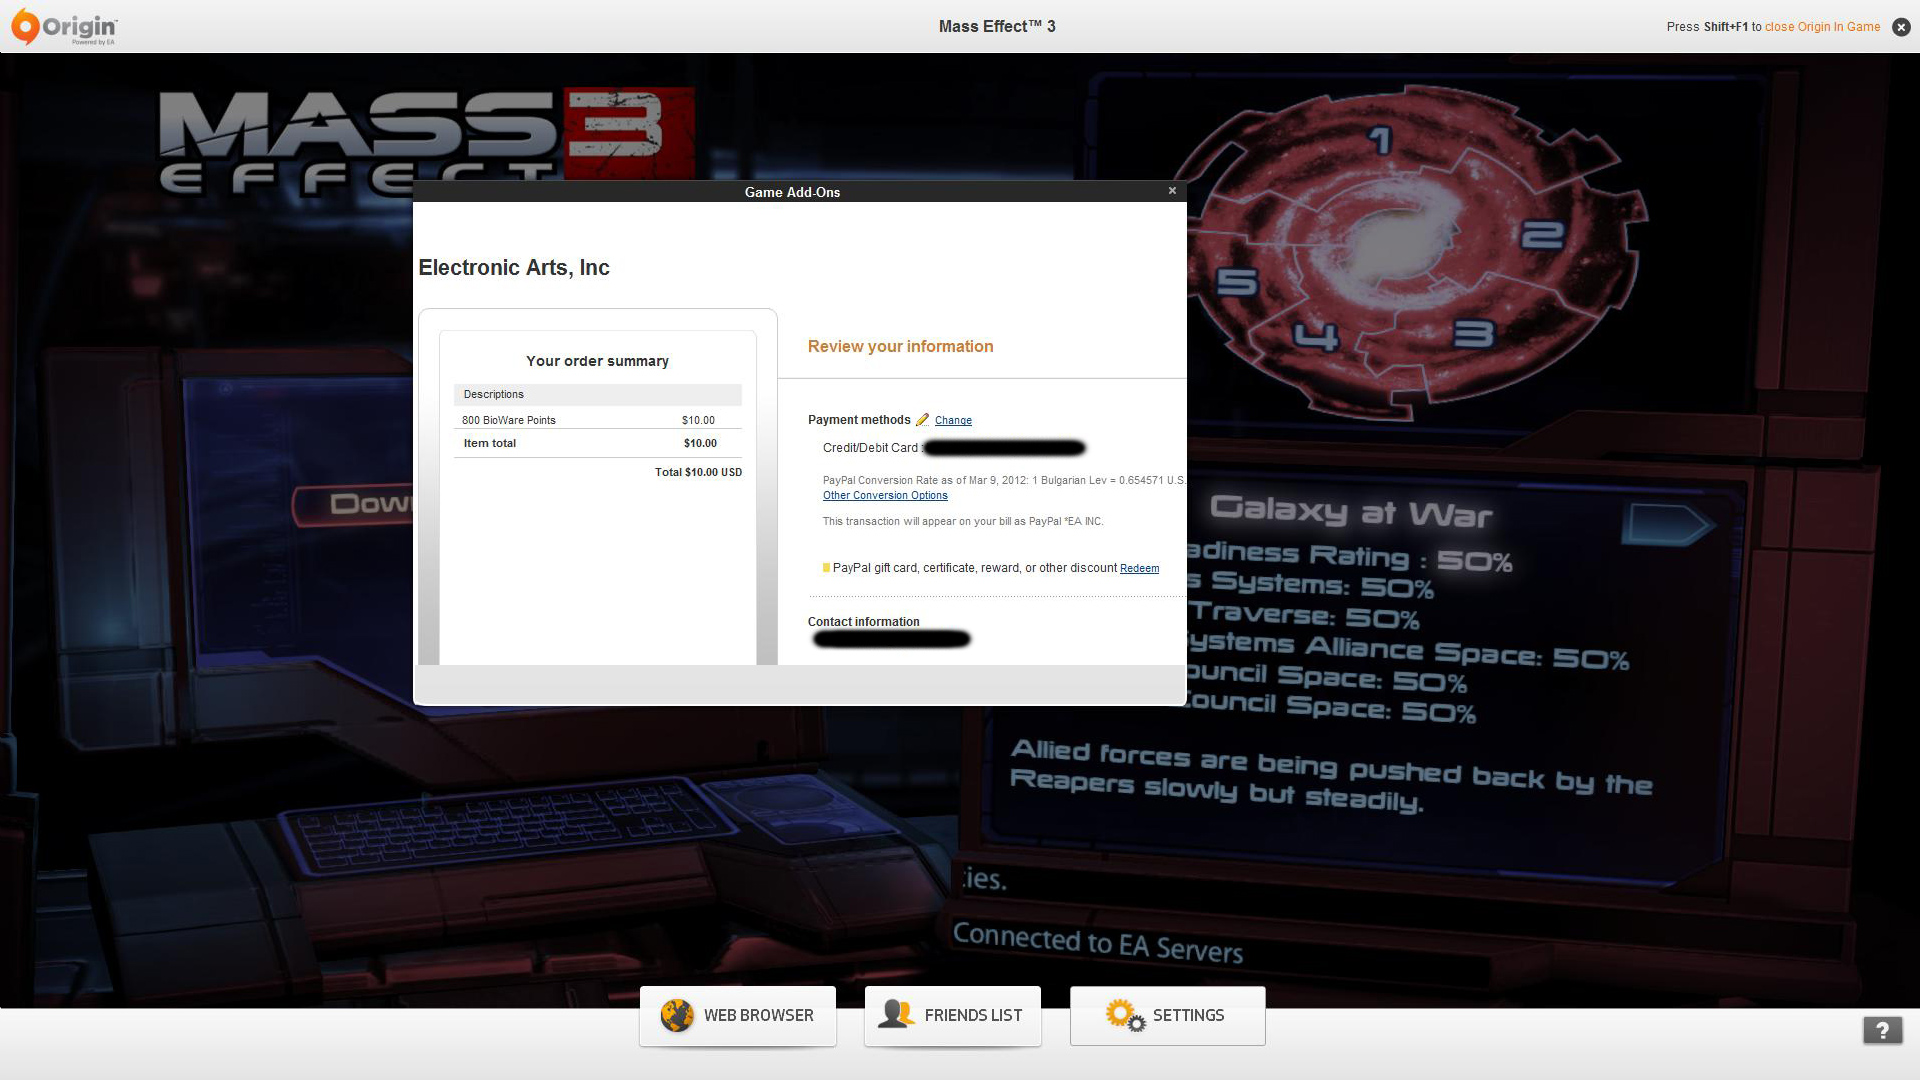Open the Web Browser button
Image resolution: width=1920 pixels, height=1080 pixels.
point(738,1016)
